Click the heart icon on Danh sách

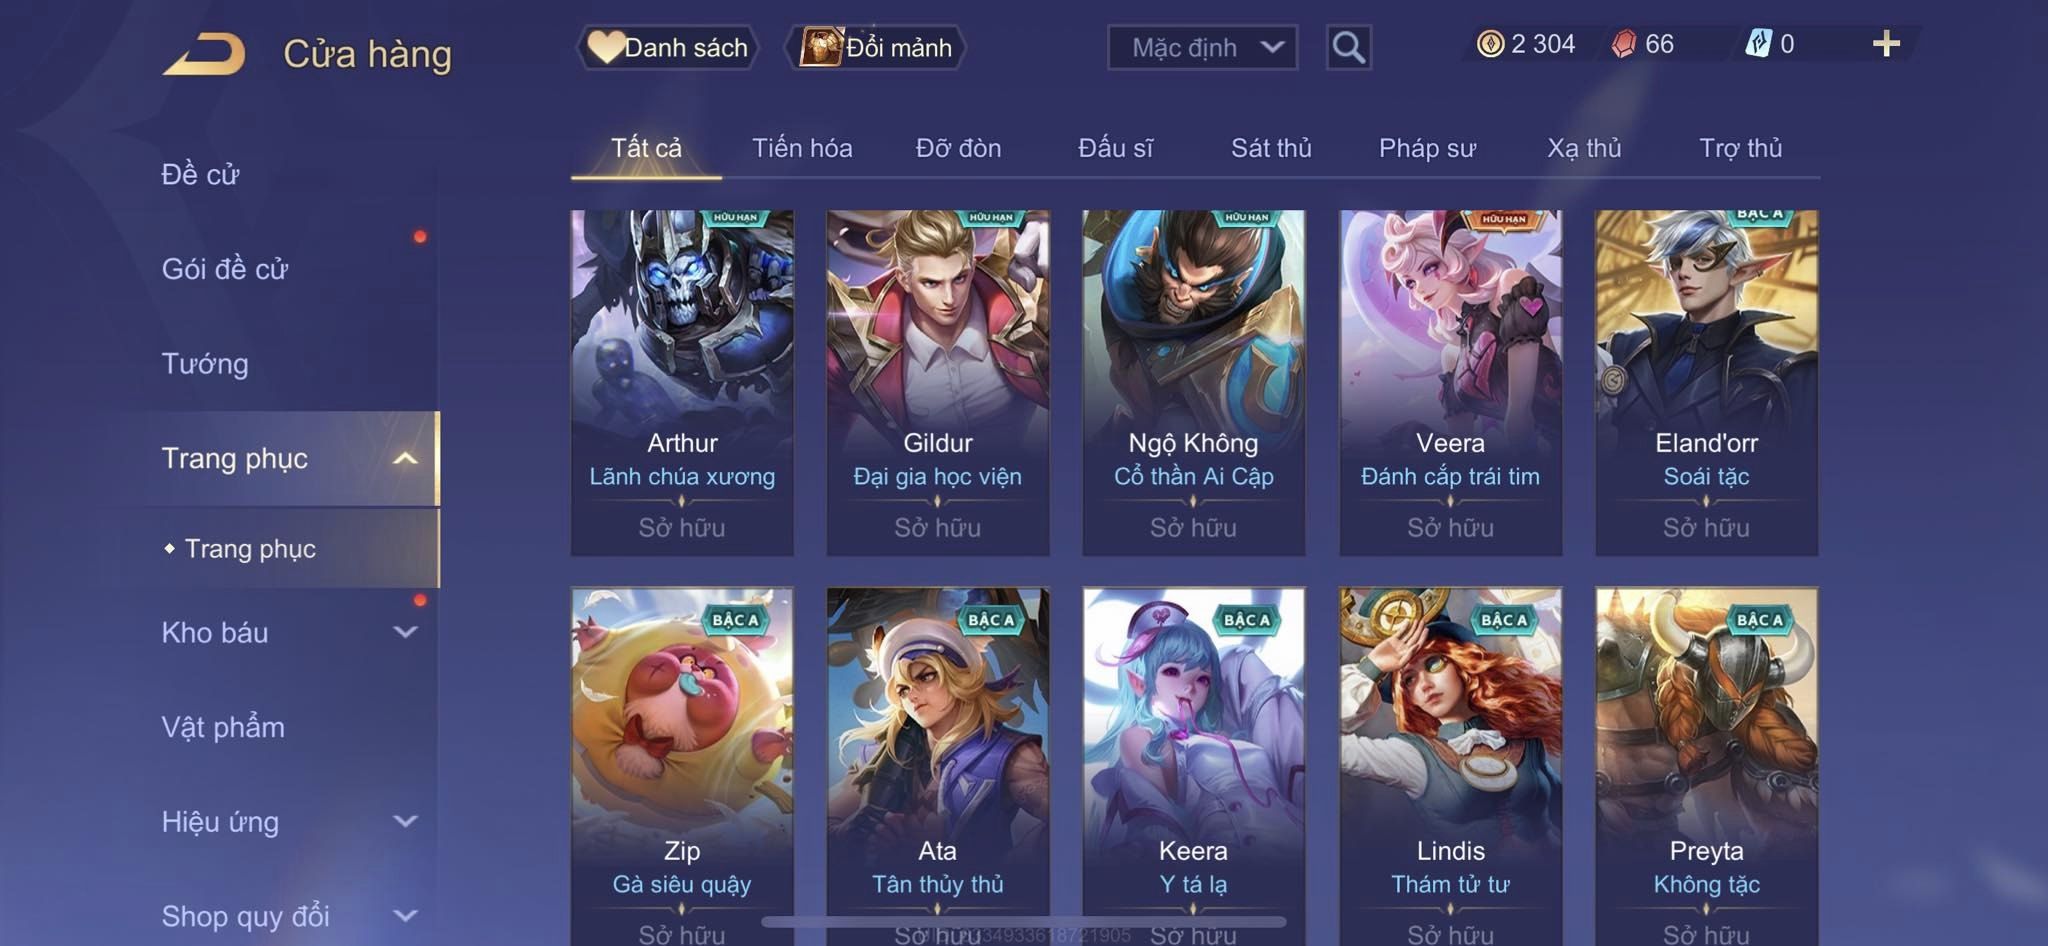point(605,47)
